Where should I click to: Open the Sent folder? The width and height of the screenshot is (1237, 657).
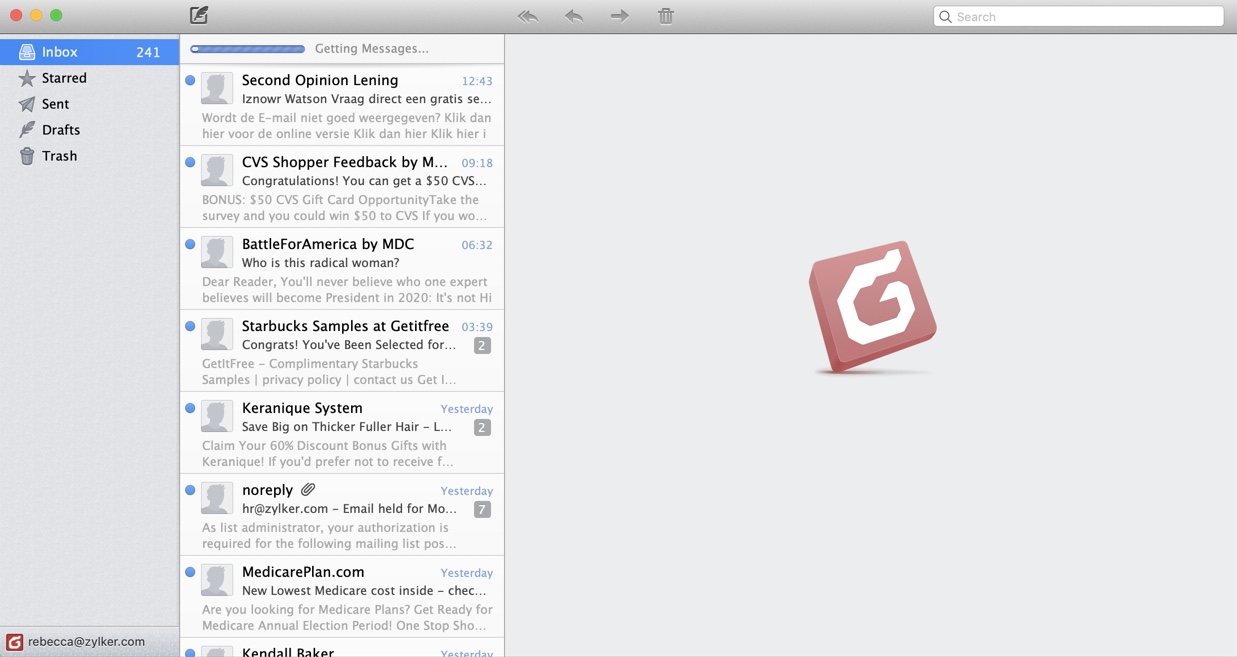90,104
